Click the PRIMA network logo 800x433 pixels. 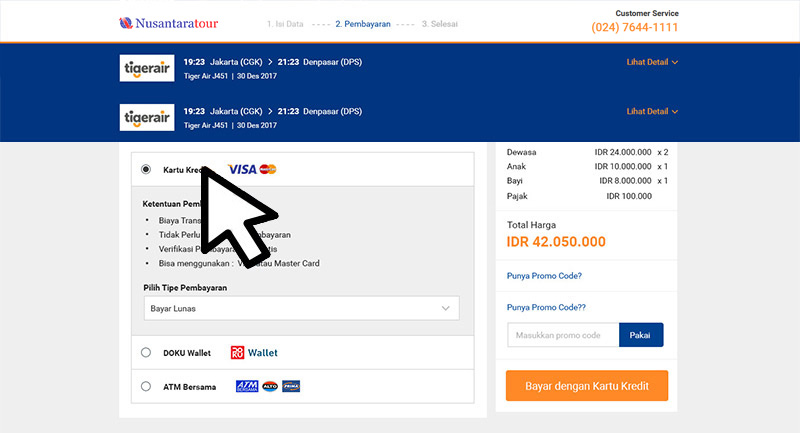pyautogui.click(x=291, y=386)
